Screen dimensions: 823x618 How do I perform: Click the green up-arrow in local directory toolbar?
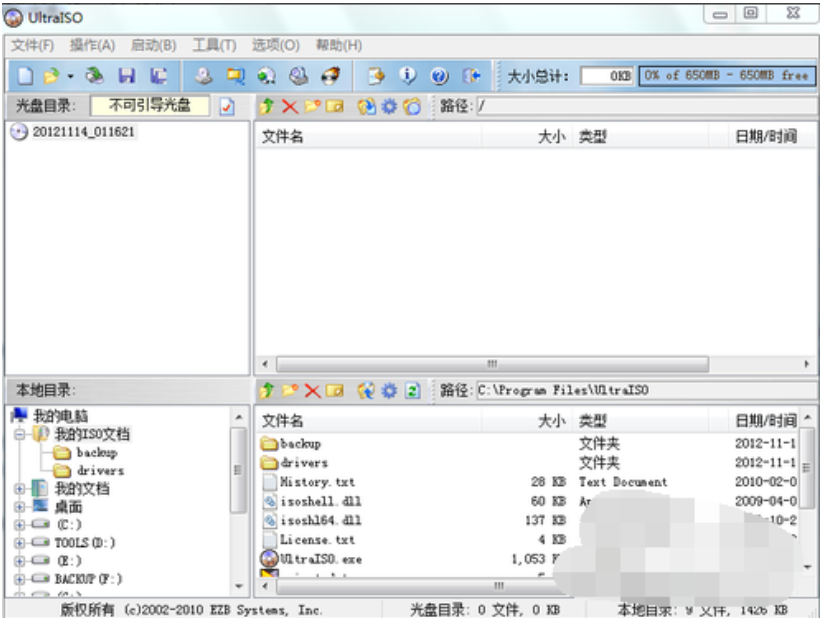point(267,390)
